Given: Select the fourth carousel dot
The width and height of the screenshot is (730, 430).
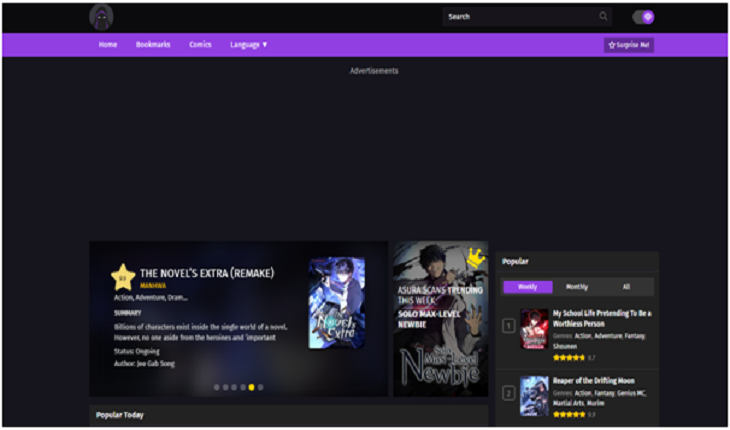Looking at the screenshot, I should 243,387.
